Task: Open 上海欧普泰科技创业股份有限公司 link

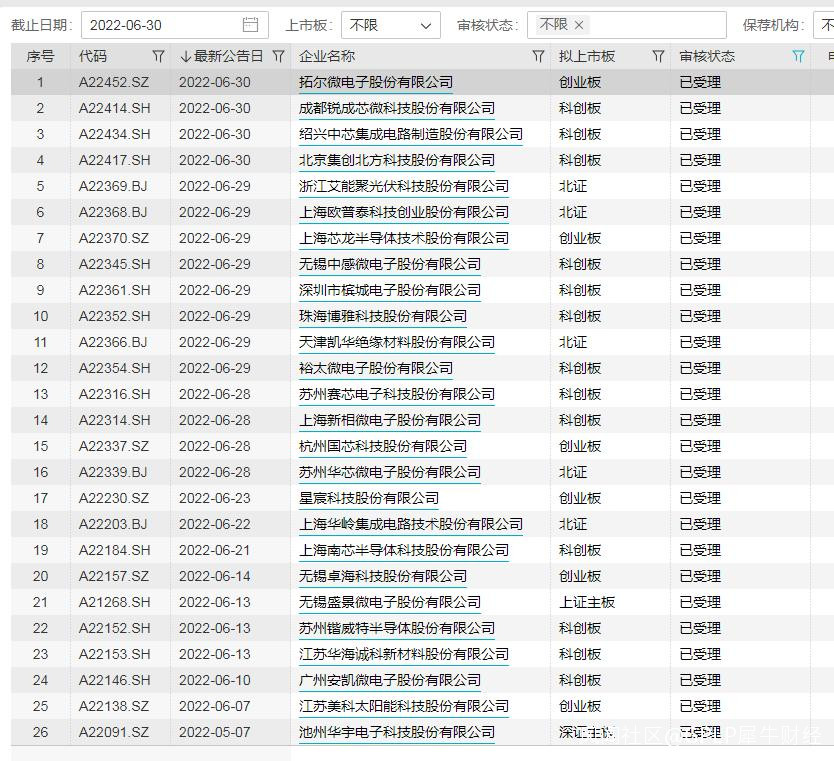Action: point(404,213)
